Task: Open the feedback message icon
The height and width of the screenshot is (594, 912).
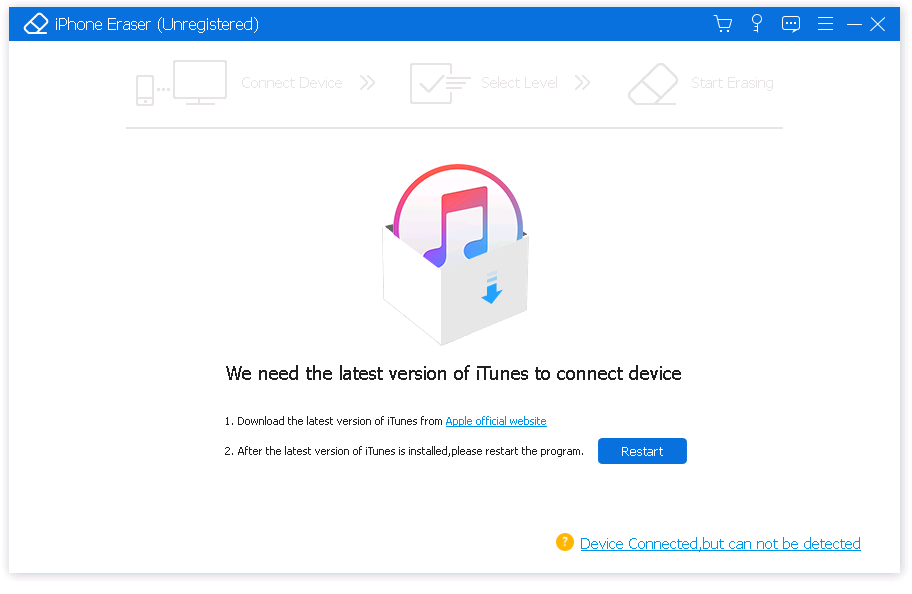Action: (791, 22)
